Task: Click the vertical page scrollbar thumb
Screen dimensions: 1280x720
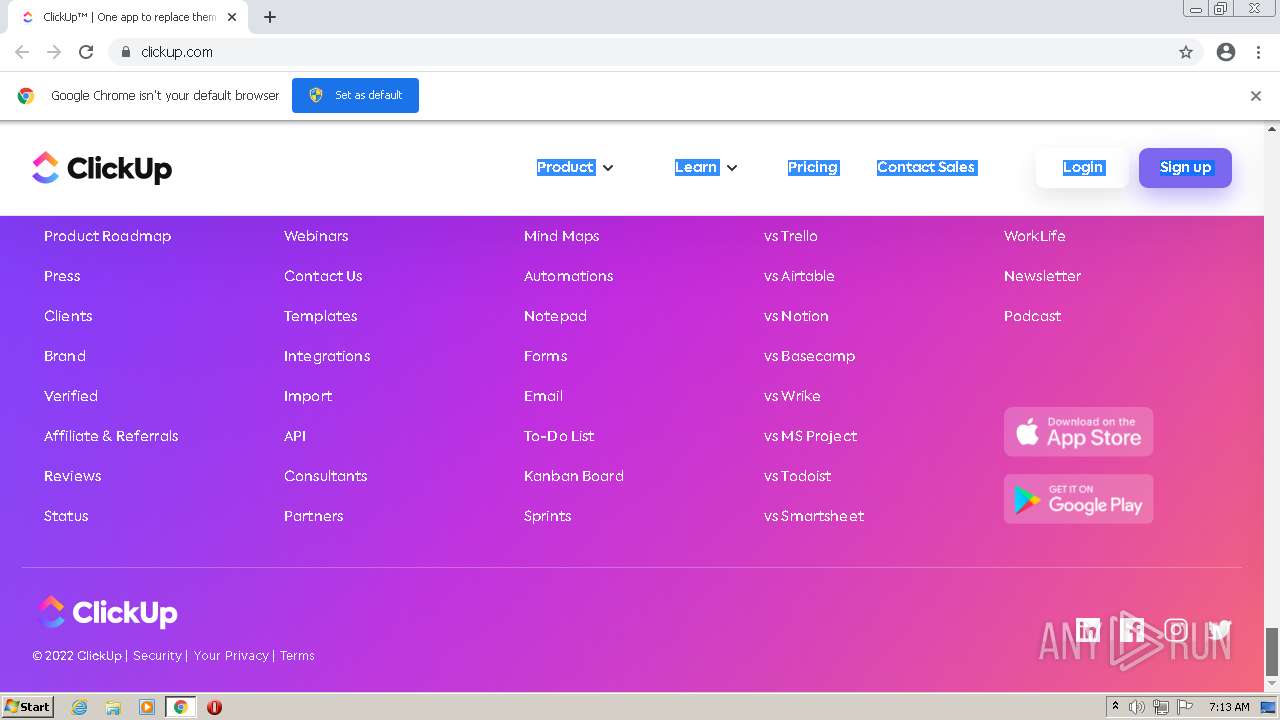Action: point(1272,652)
